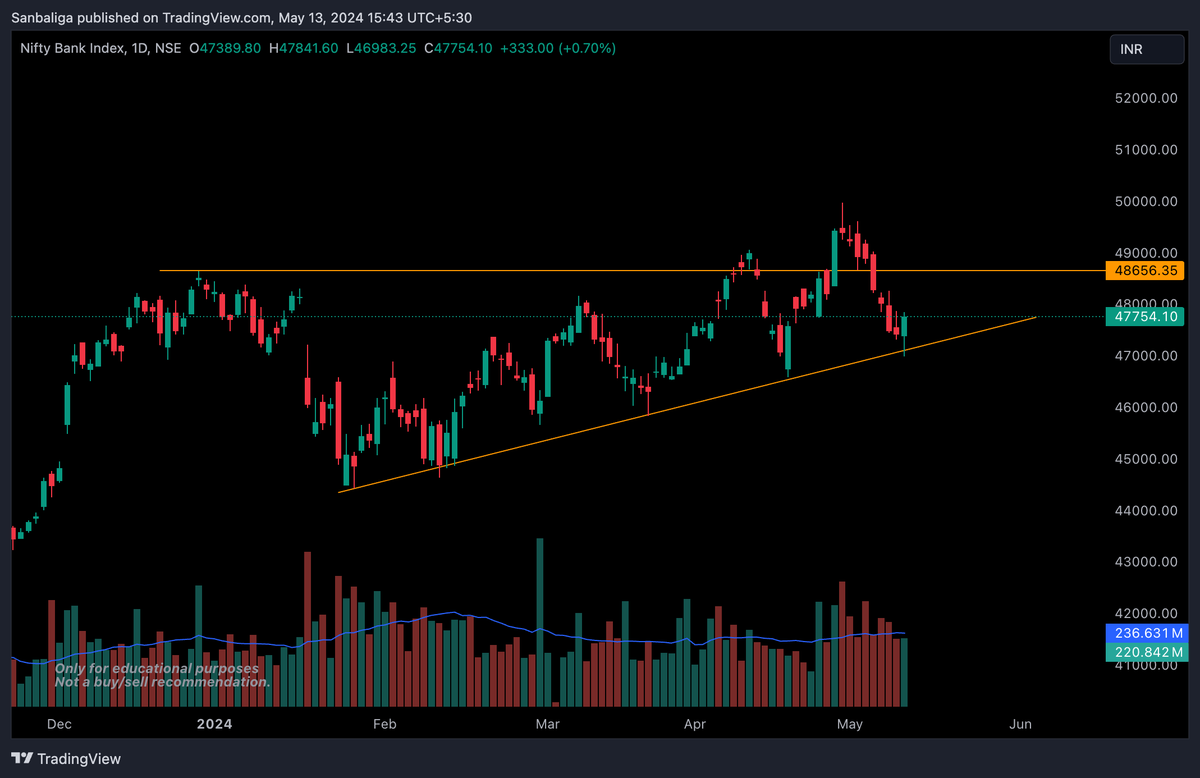
Task: Click the TradingView wordmark text
Action: click(80, 759)
